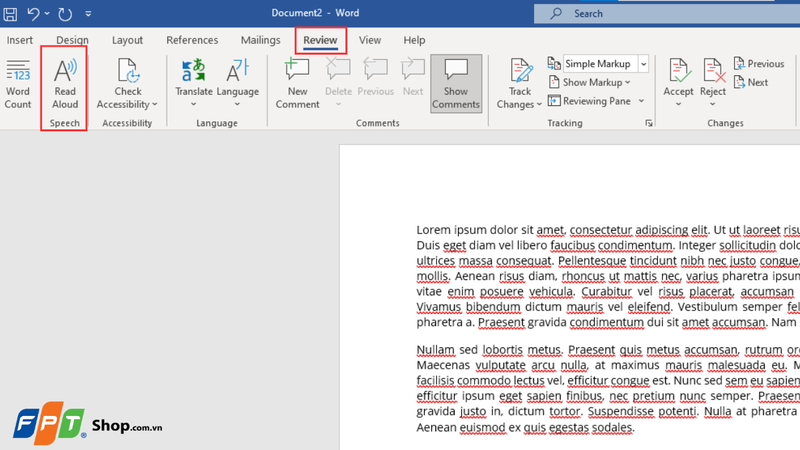Expand the Simple Markup dropdown
The width and height of the screenshot is (800, 450).
(x=643, y=64)
